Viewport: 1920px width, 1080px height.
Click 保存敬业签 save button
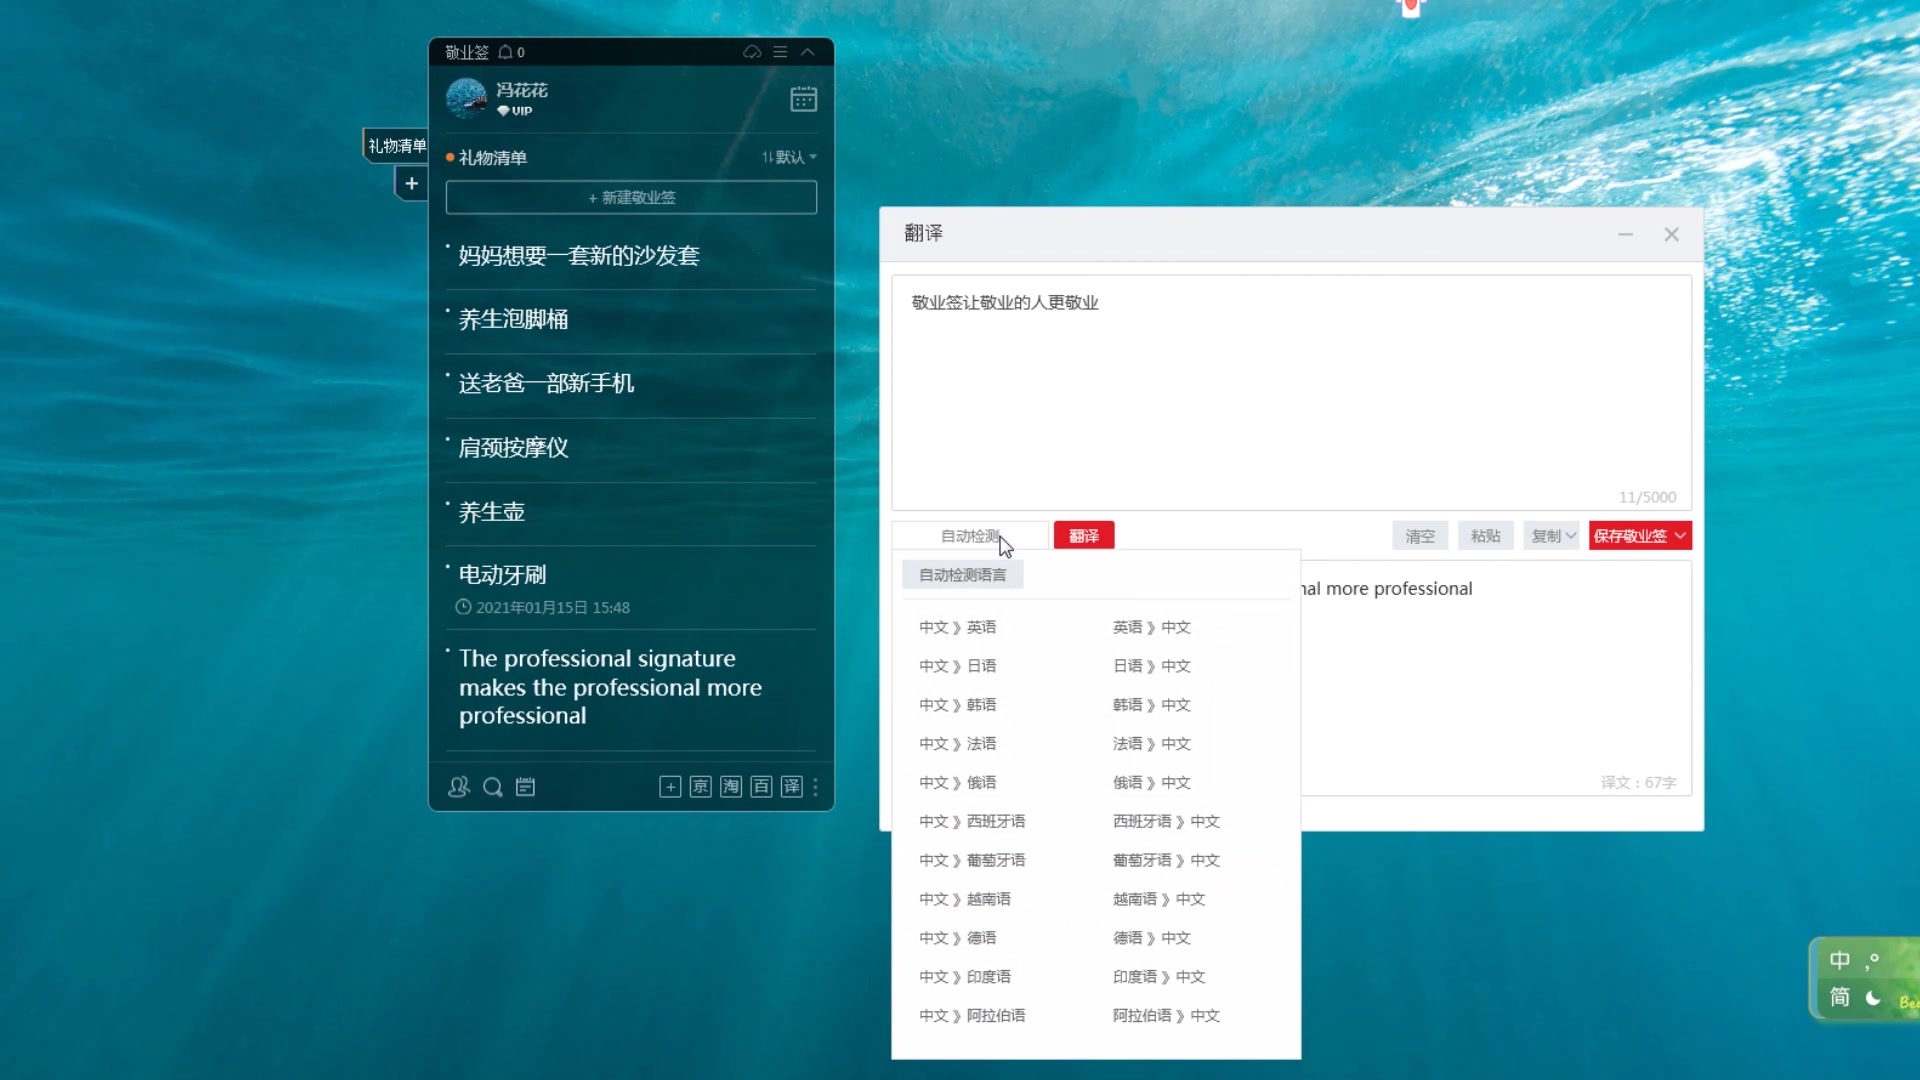pyautogui.click(x=1629, y=535)
